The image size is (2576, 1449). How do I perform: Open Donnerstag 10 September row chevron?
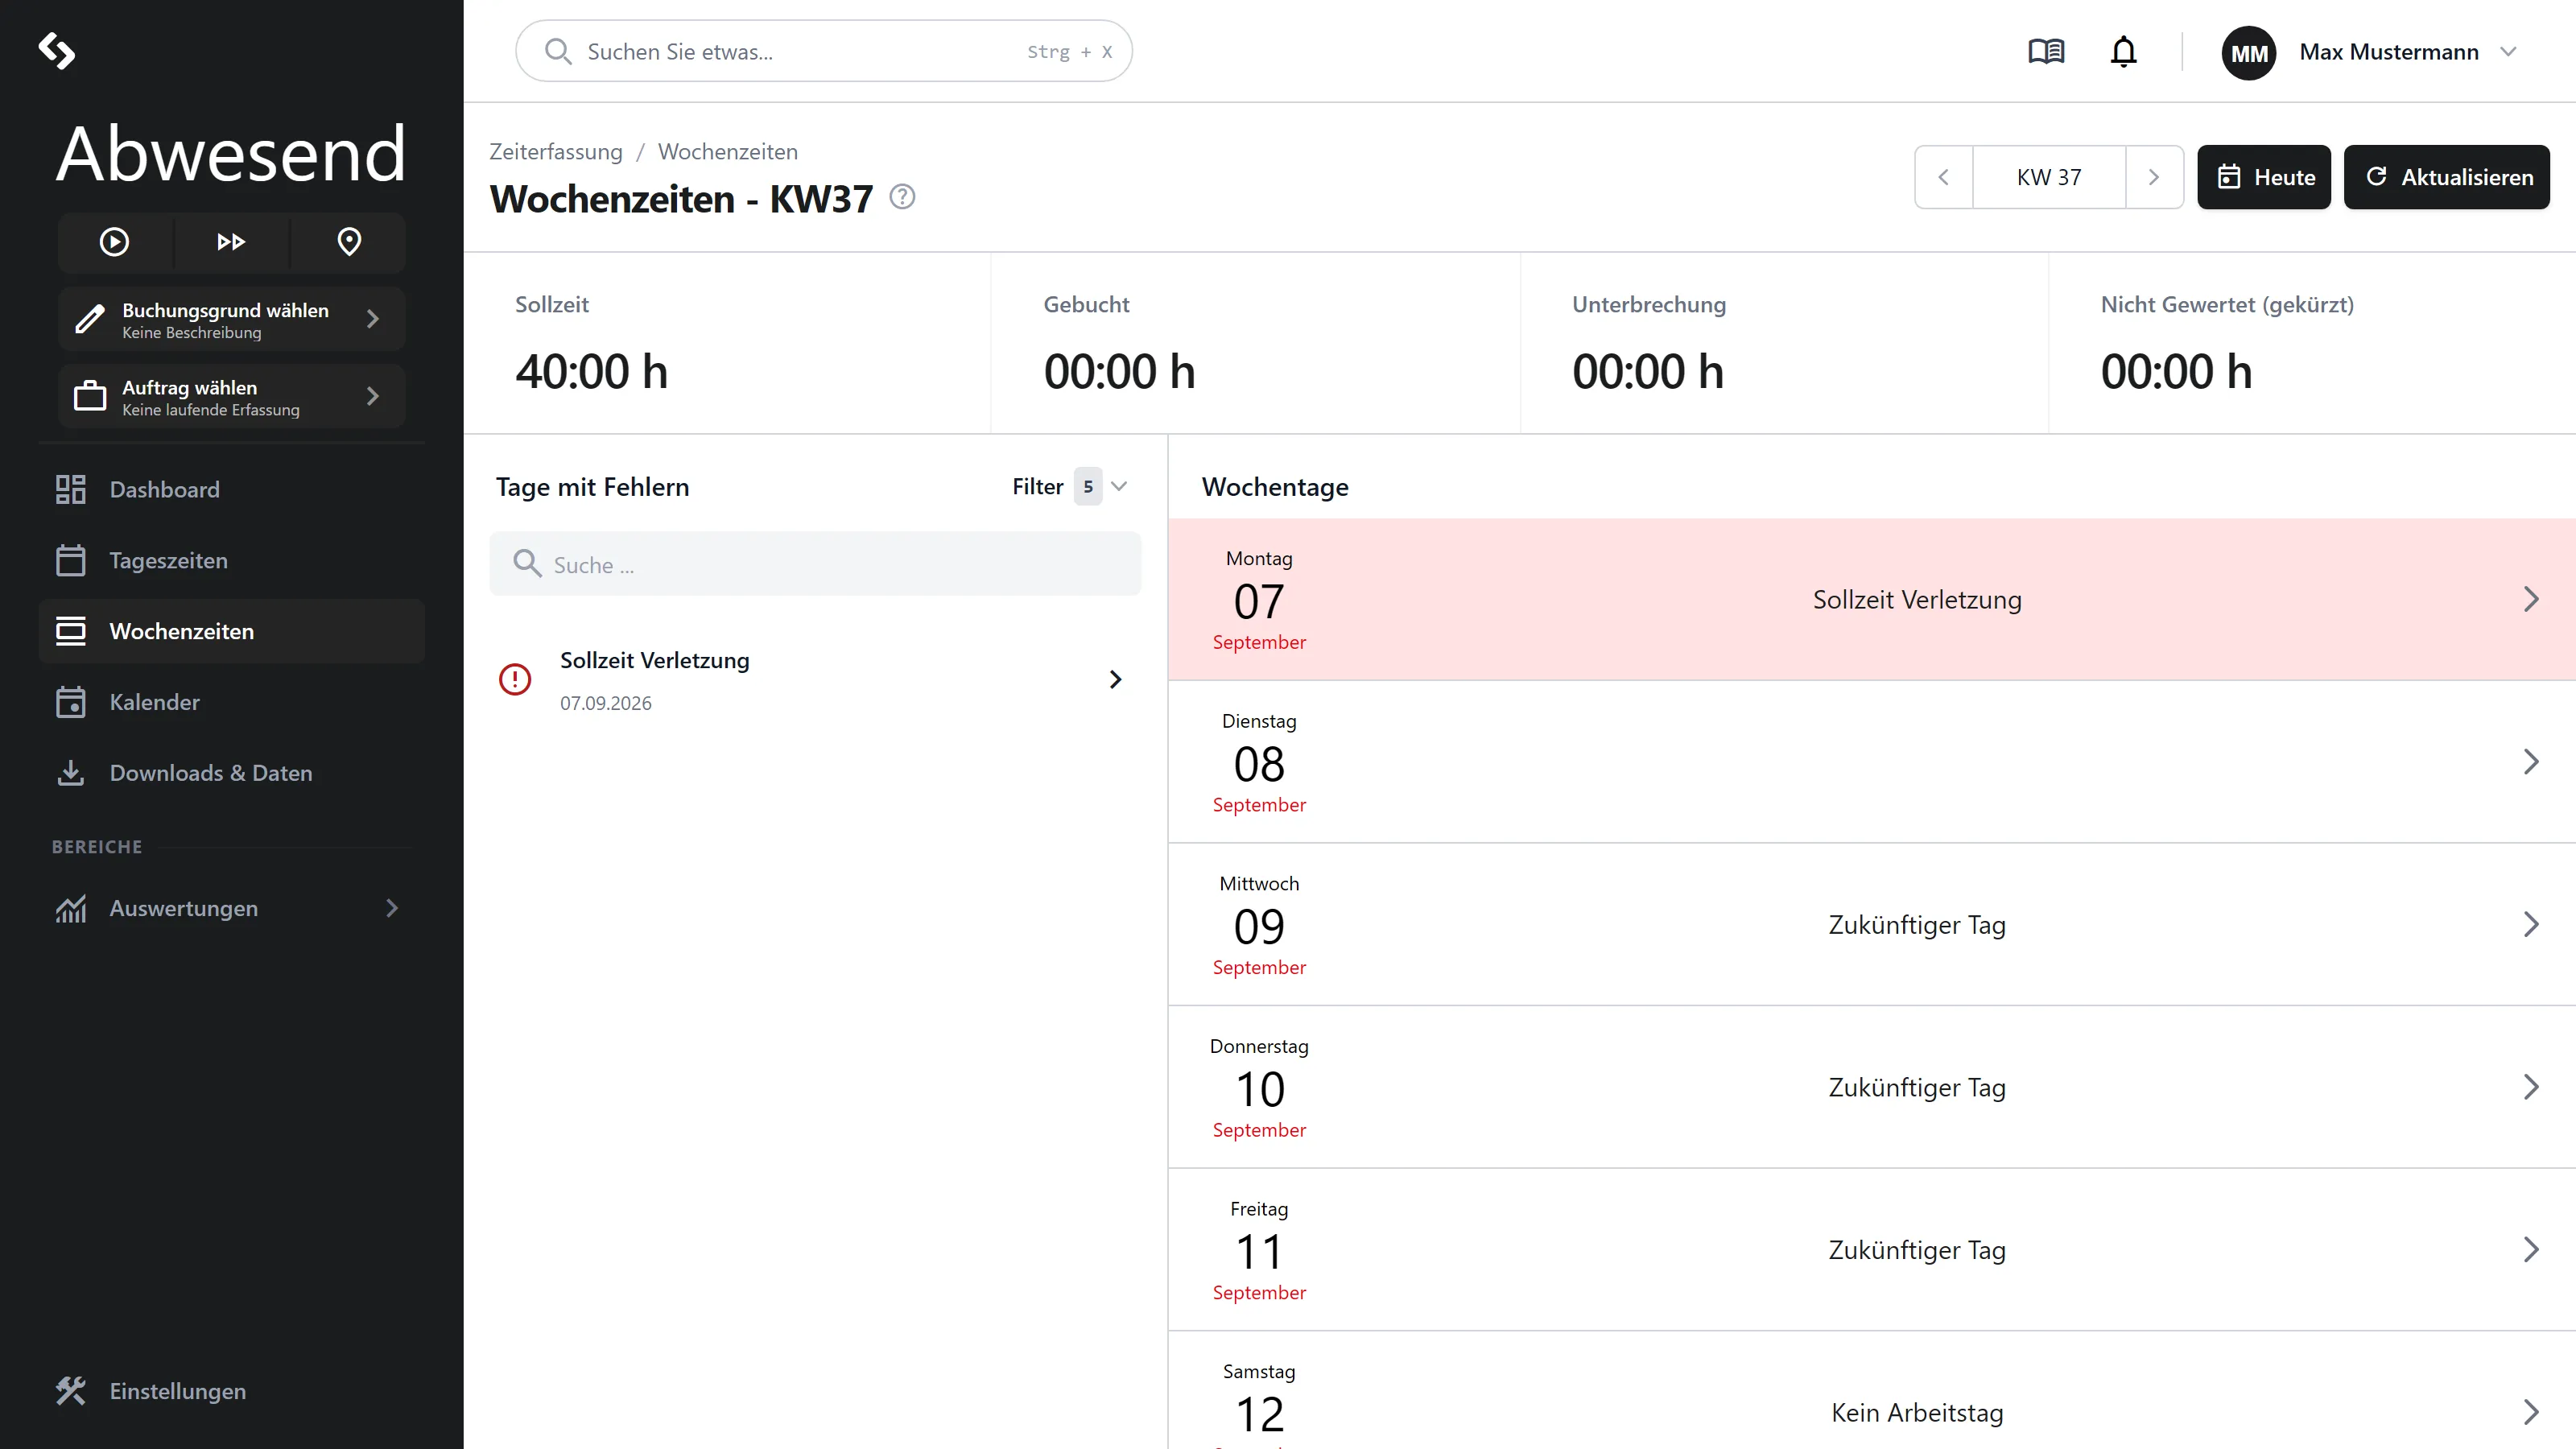pos(2531,1088)
